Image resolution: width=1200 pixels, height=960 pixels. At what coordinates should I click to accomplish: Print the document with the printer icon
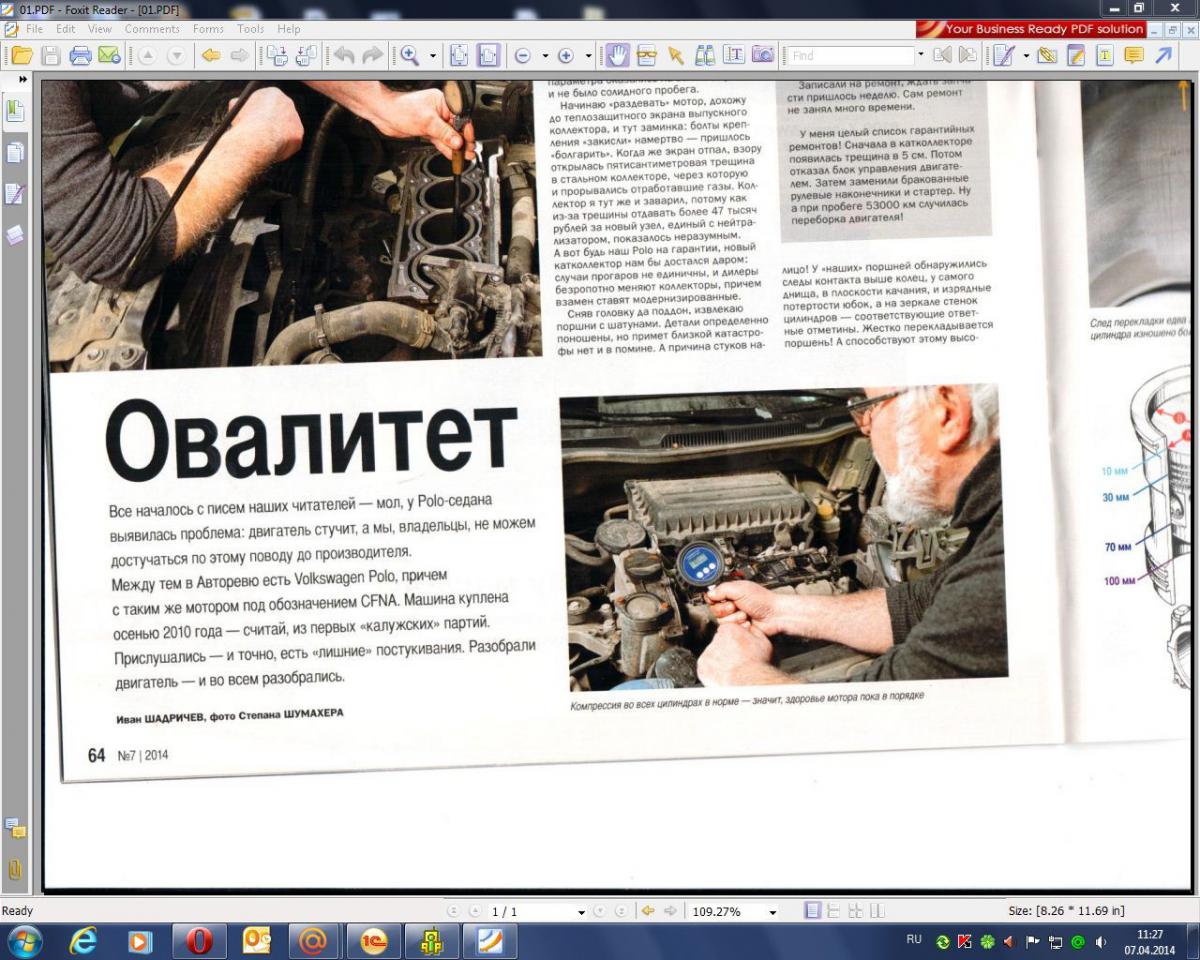click(81, 55)
